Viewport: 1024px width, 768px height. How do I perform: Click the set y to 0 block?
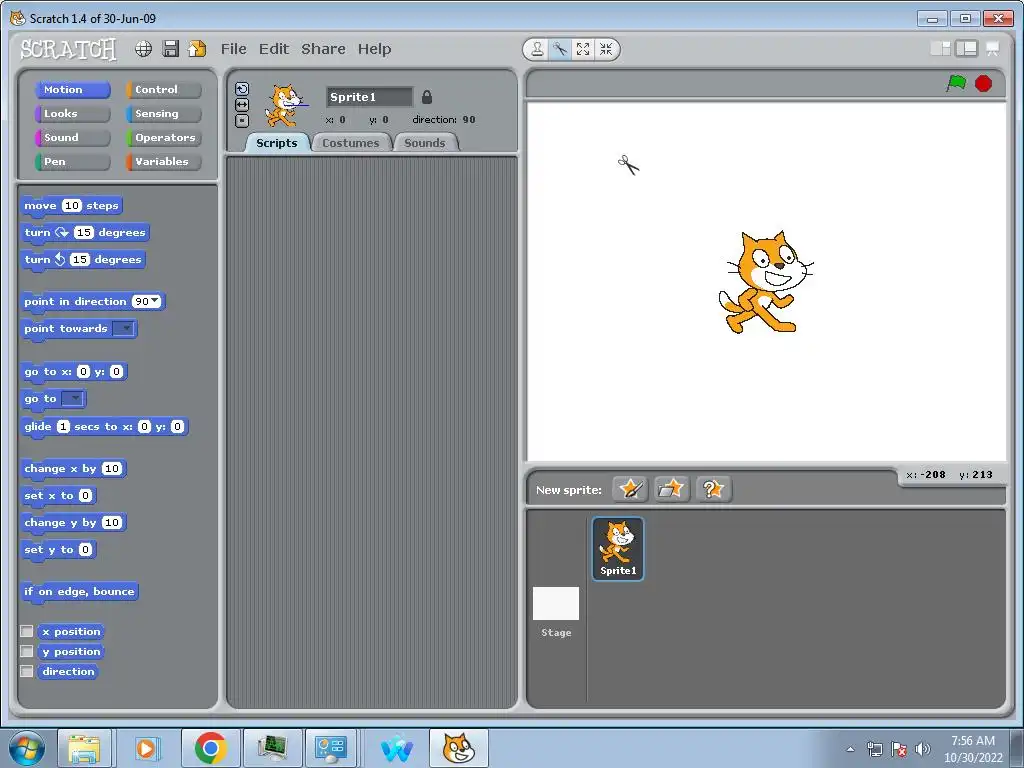pos(58,550)
